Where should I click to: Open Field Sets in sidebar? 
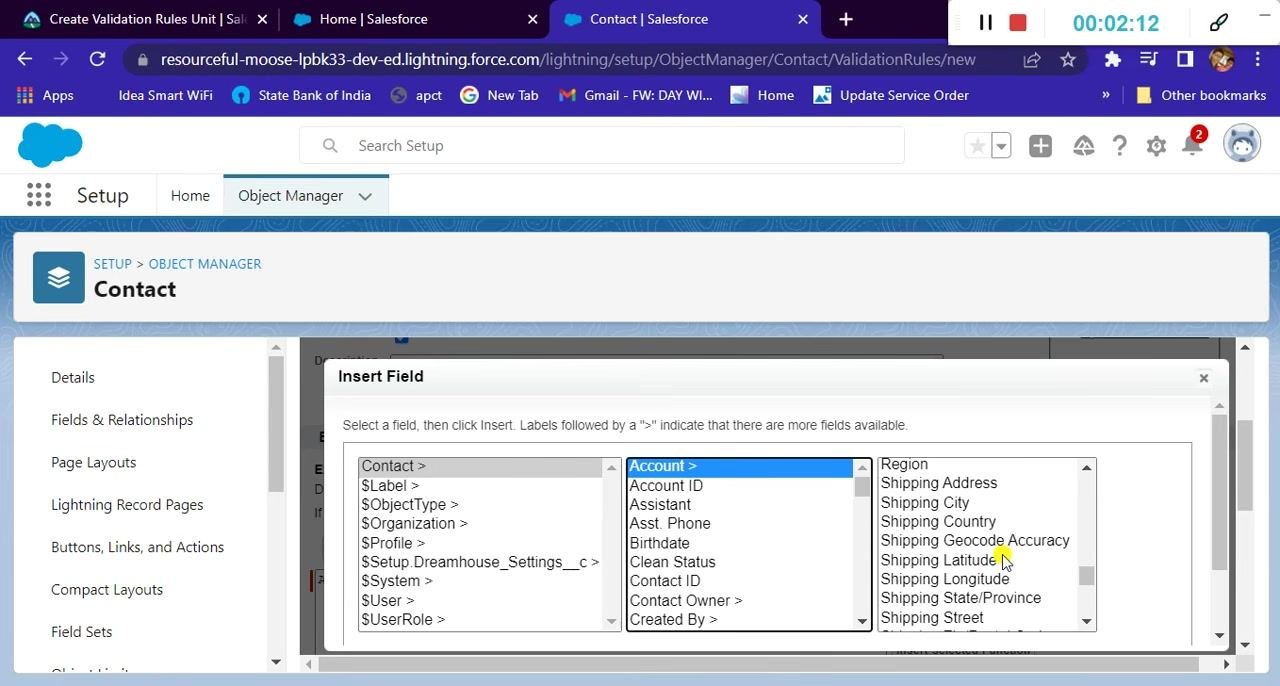(x=81, y=632)
